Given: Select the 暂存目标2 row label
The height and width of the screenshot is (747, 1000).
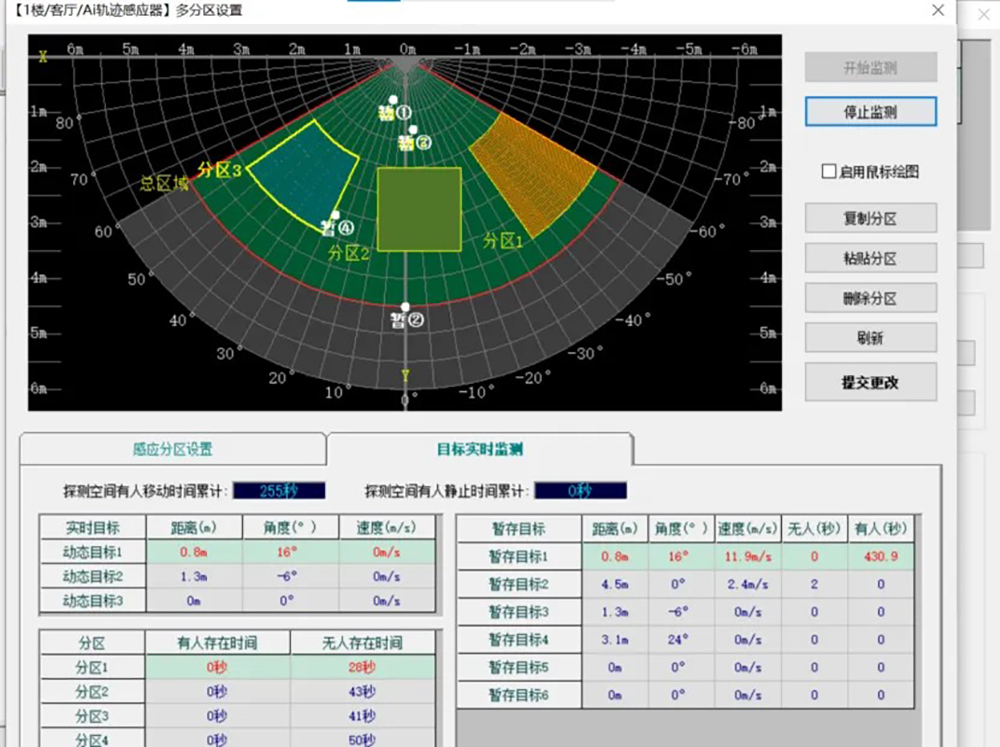Looking at the screenshot, I should (x=518, y=584).
